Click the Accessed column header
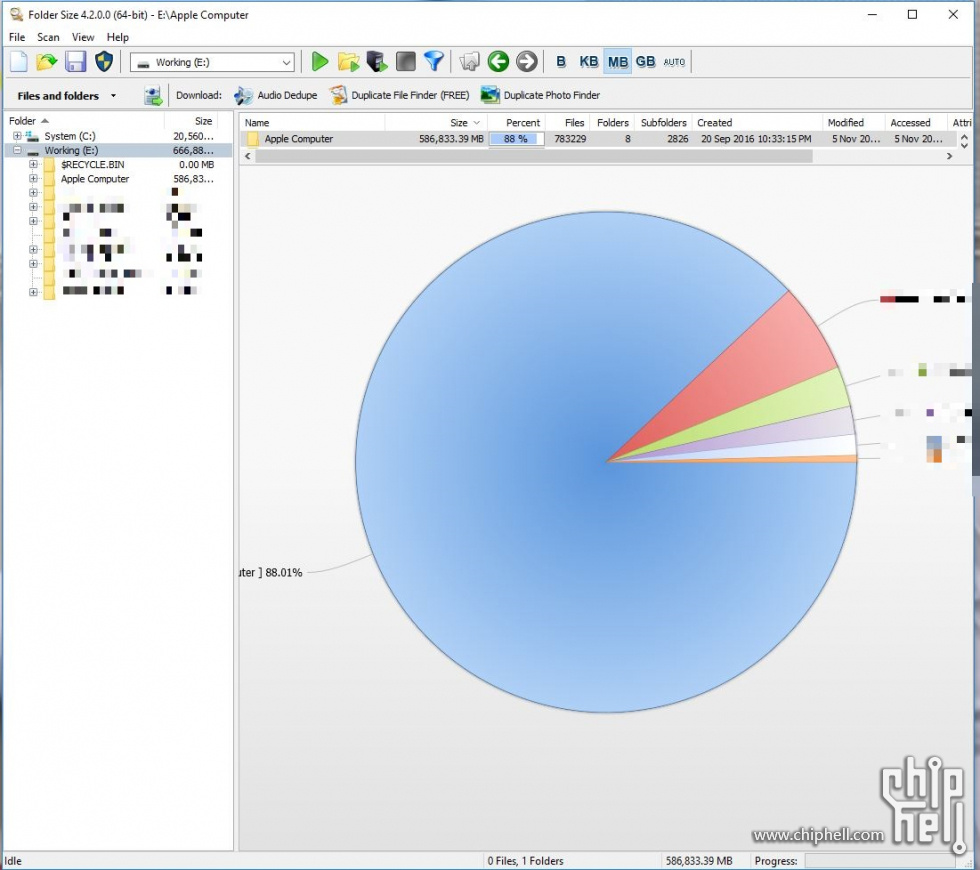This screenshot has height=870, width=980. click(x=916, y=122)
